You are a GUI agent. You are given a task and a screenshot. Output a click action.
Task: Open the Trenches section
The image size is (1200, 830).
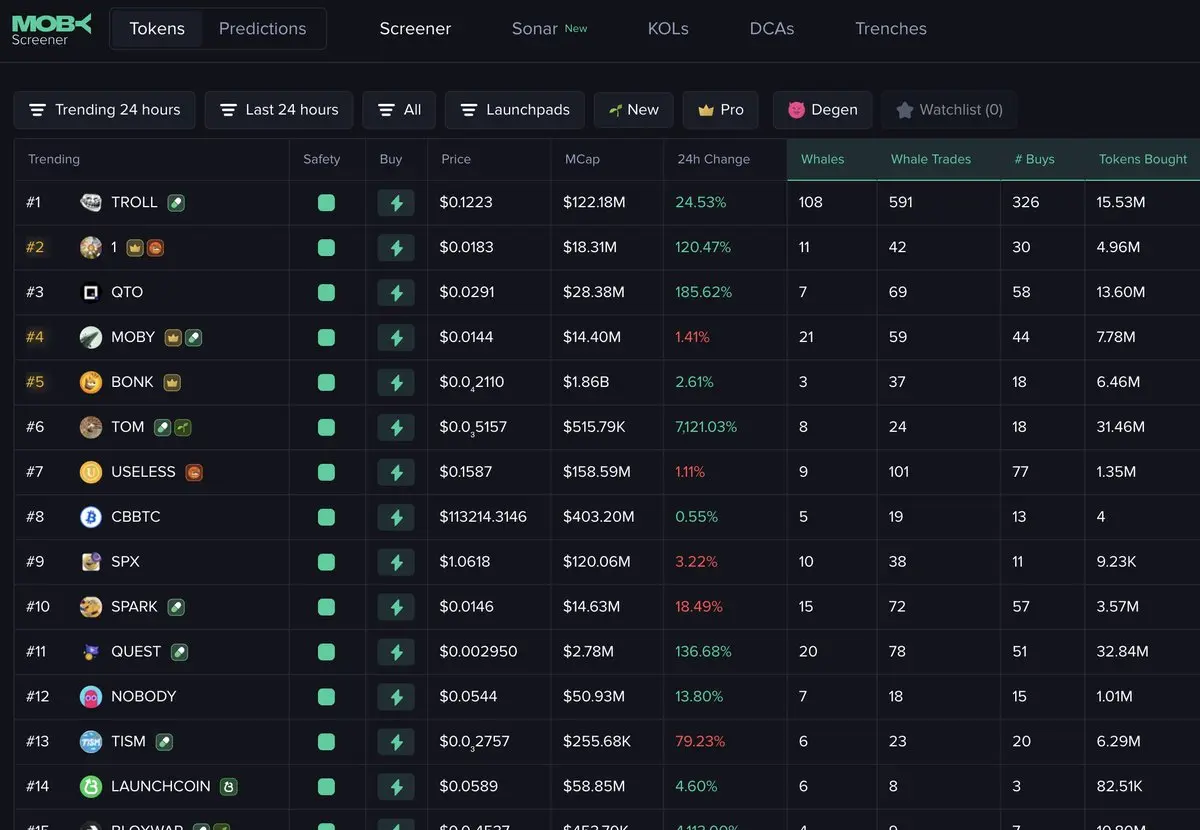click(891, 29)
